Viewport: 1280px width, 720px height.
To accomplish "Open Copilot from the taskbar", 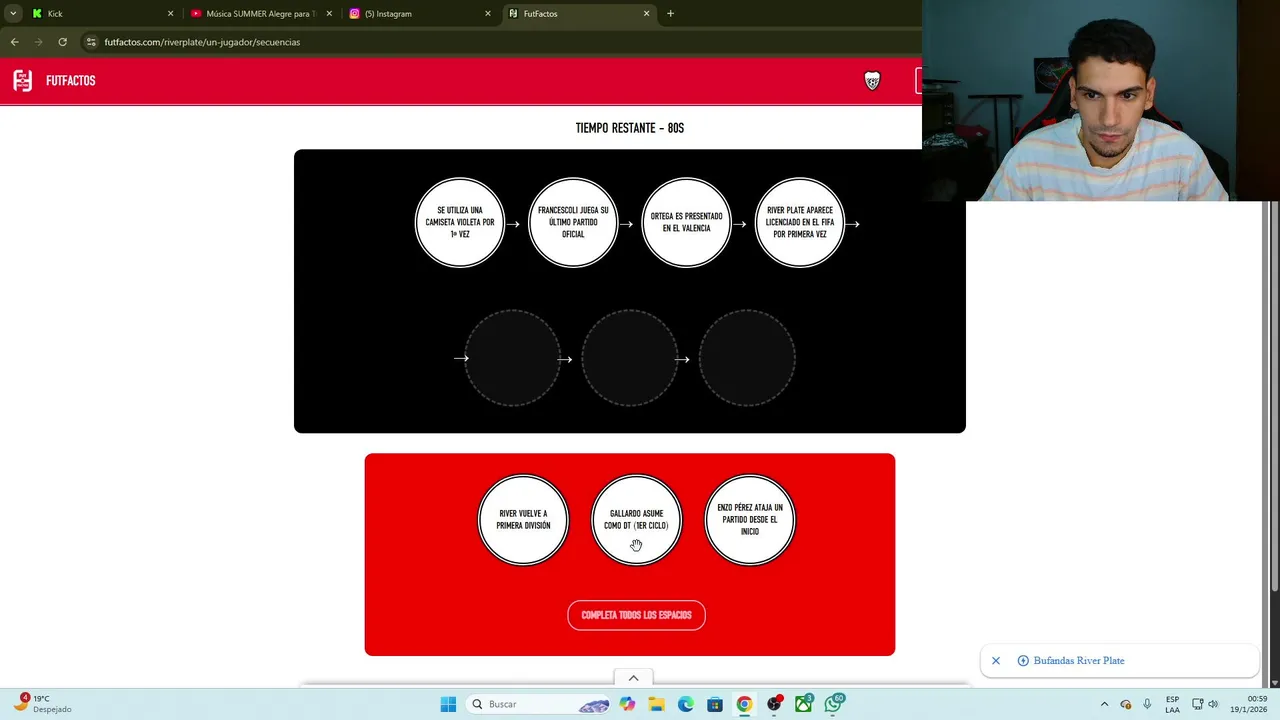I will 627,704.
